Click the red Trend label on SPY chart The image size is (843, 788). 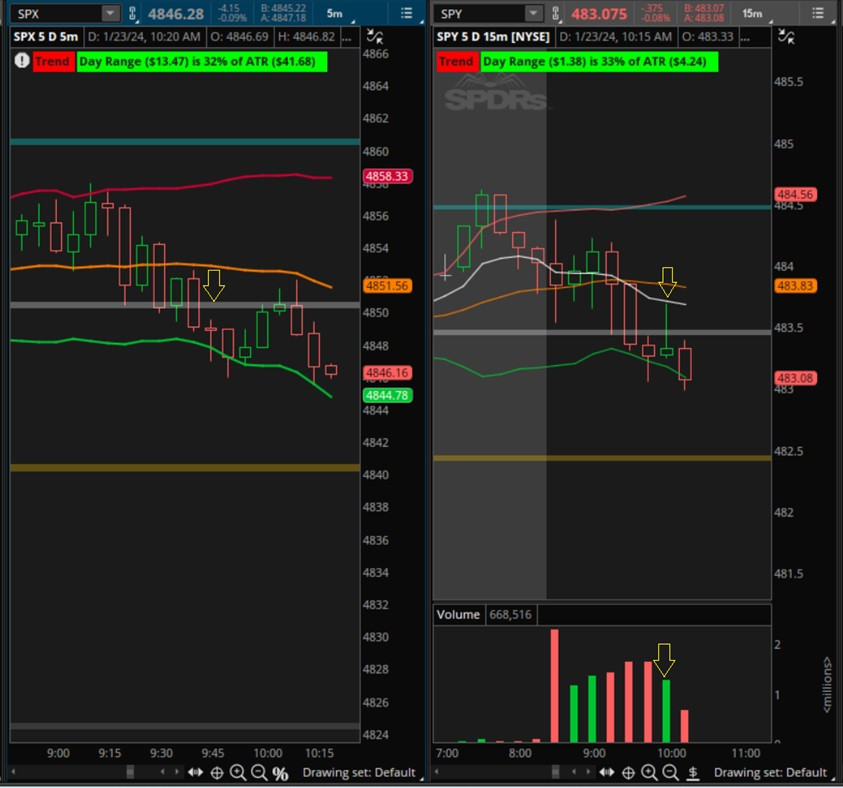click(456, 61)
